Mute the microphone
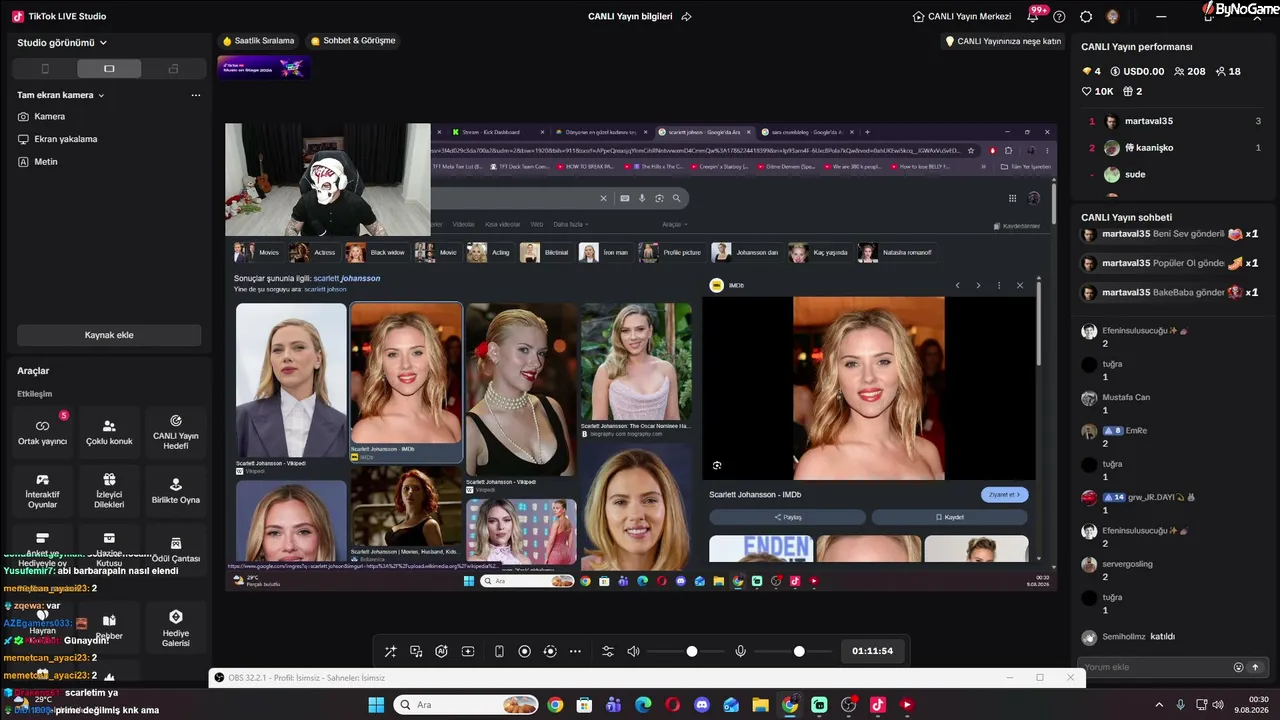1280x720 pixels. (740, 651)
